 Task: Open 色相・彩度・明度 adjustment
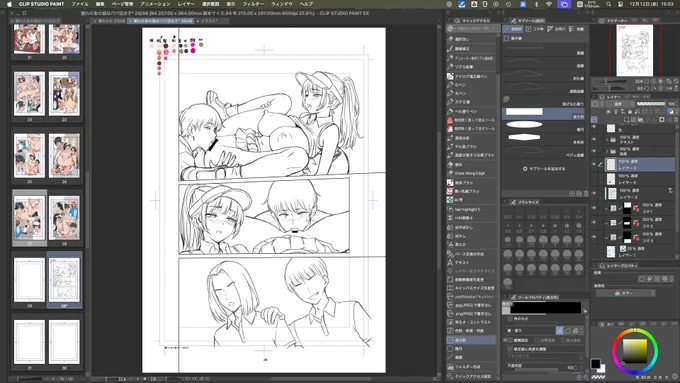472,331
